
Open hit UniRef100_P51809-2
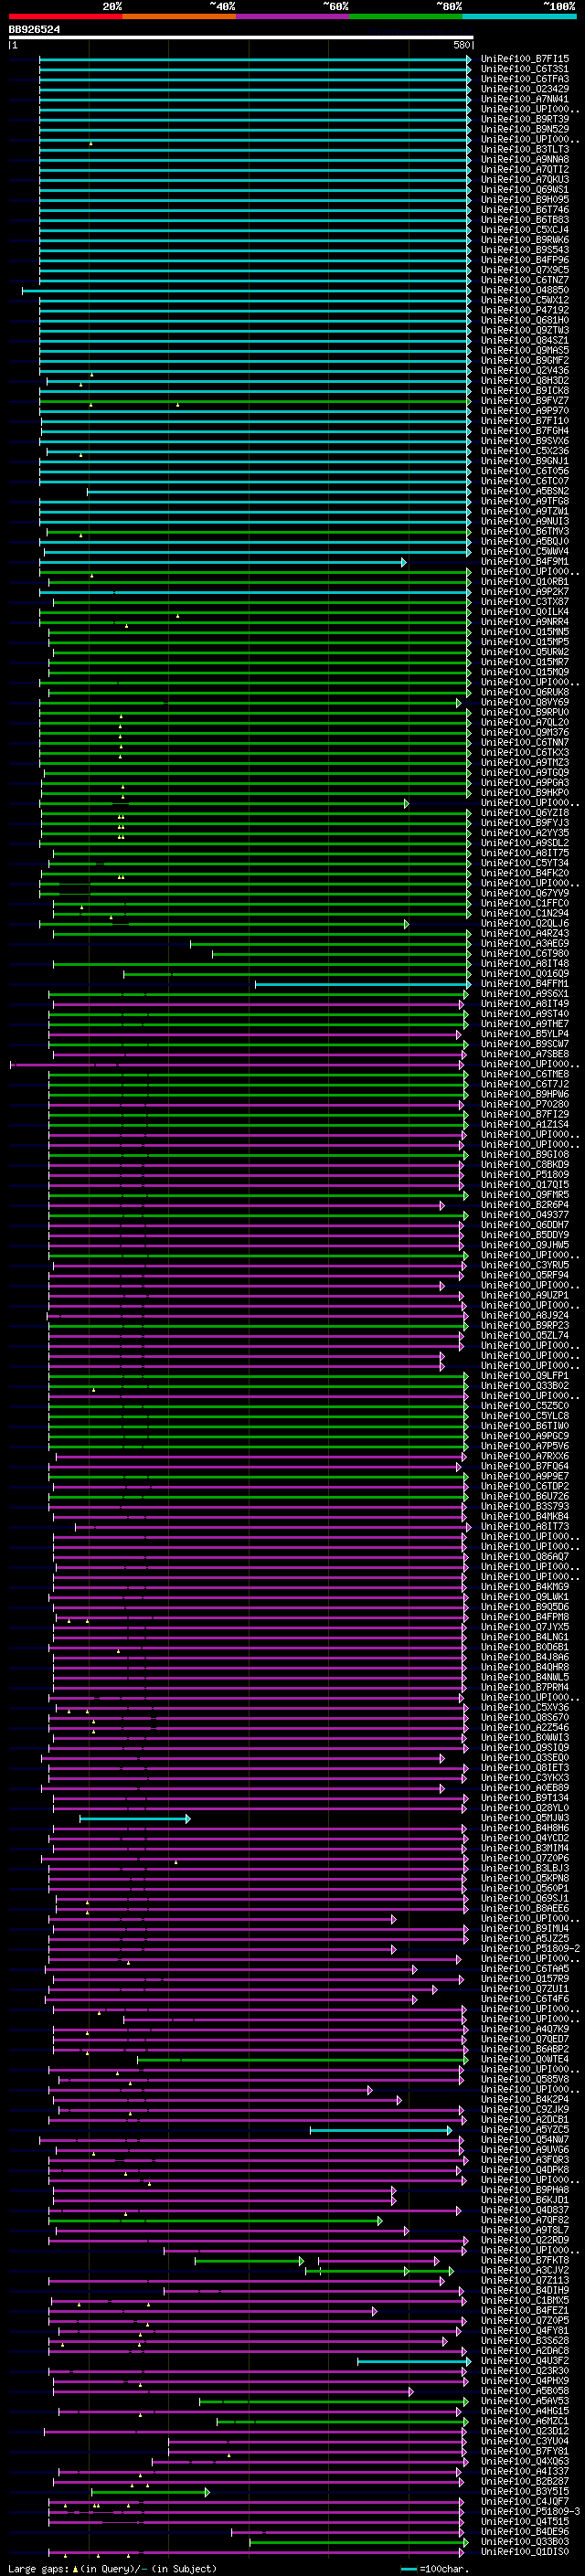(x=530, y=1949)
